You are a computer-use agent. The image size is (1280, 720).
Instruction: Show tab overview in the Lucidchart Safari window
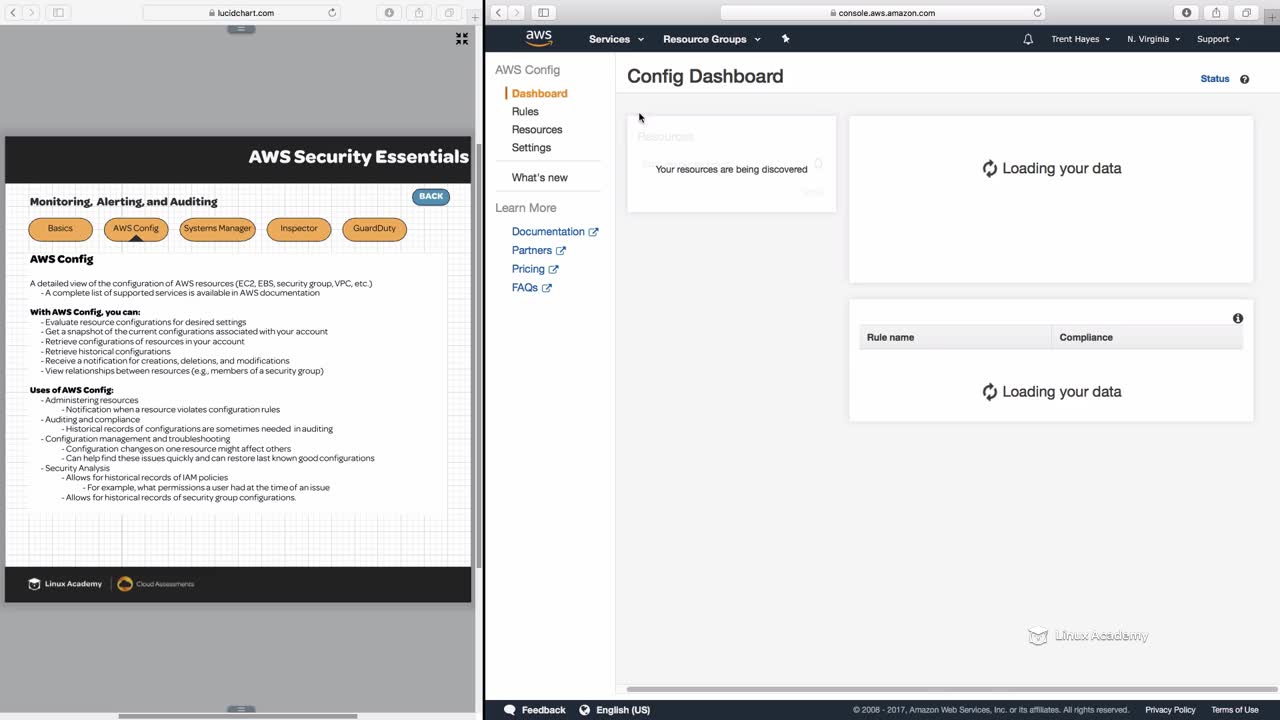449,13
